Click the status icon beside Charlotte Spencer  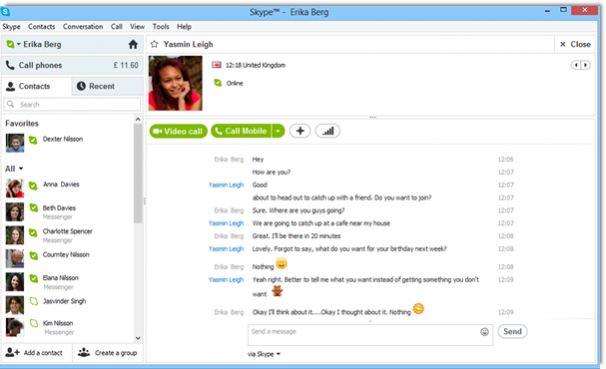[34, 232]
